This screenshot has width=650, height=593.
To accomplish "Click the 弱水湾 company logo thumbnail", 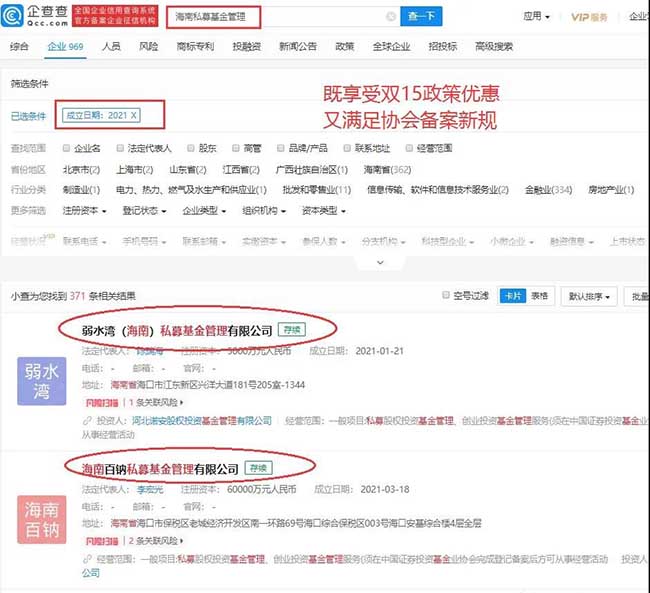I will (41, 381).
